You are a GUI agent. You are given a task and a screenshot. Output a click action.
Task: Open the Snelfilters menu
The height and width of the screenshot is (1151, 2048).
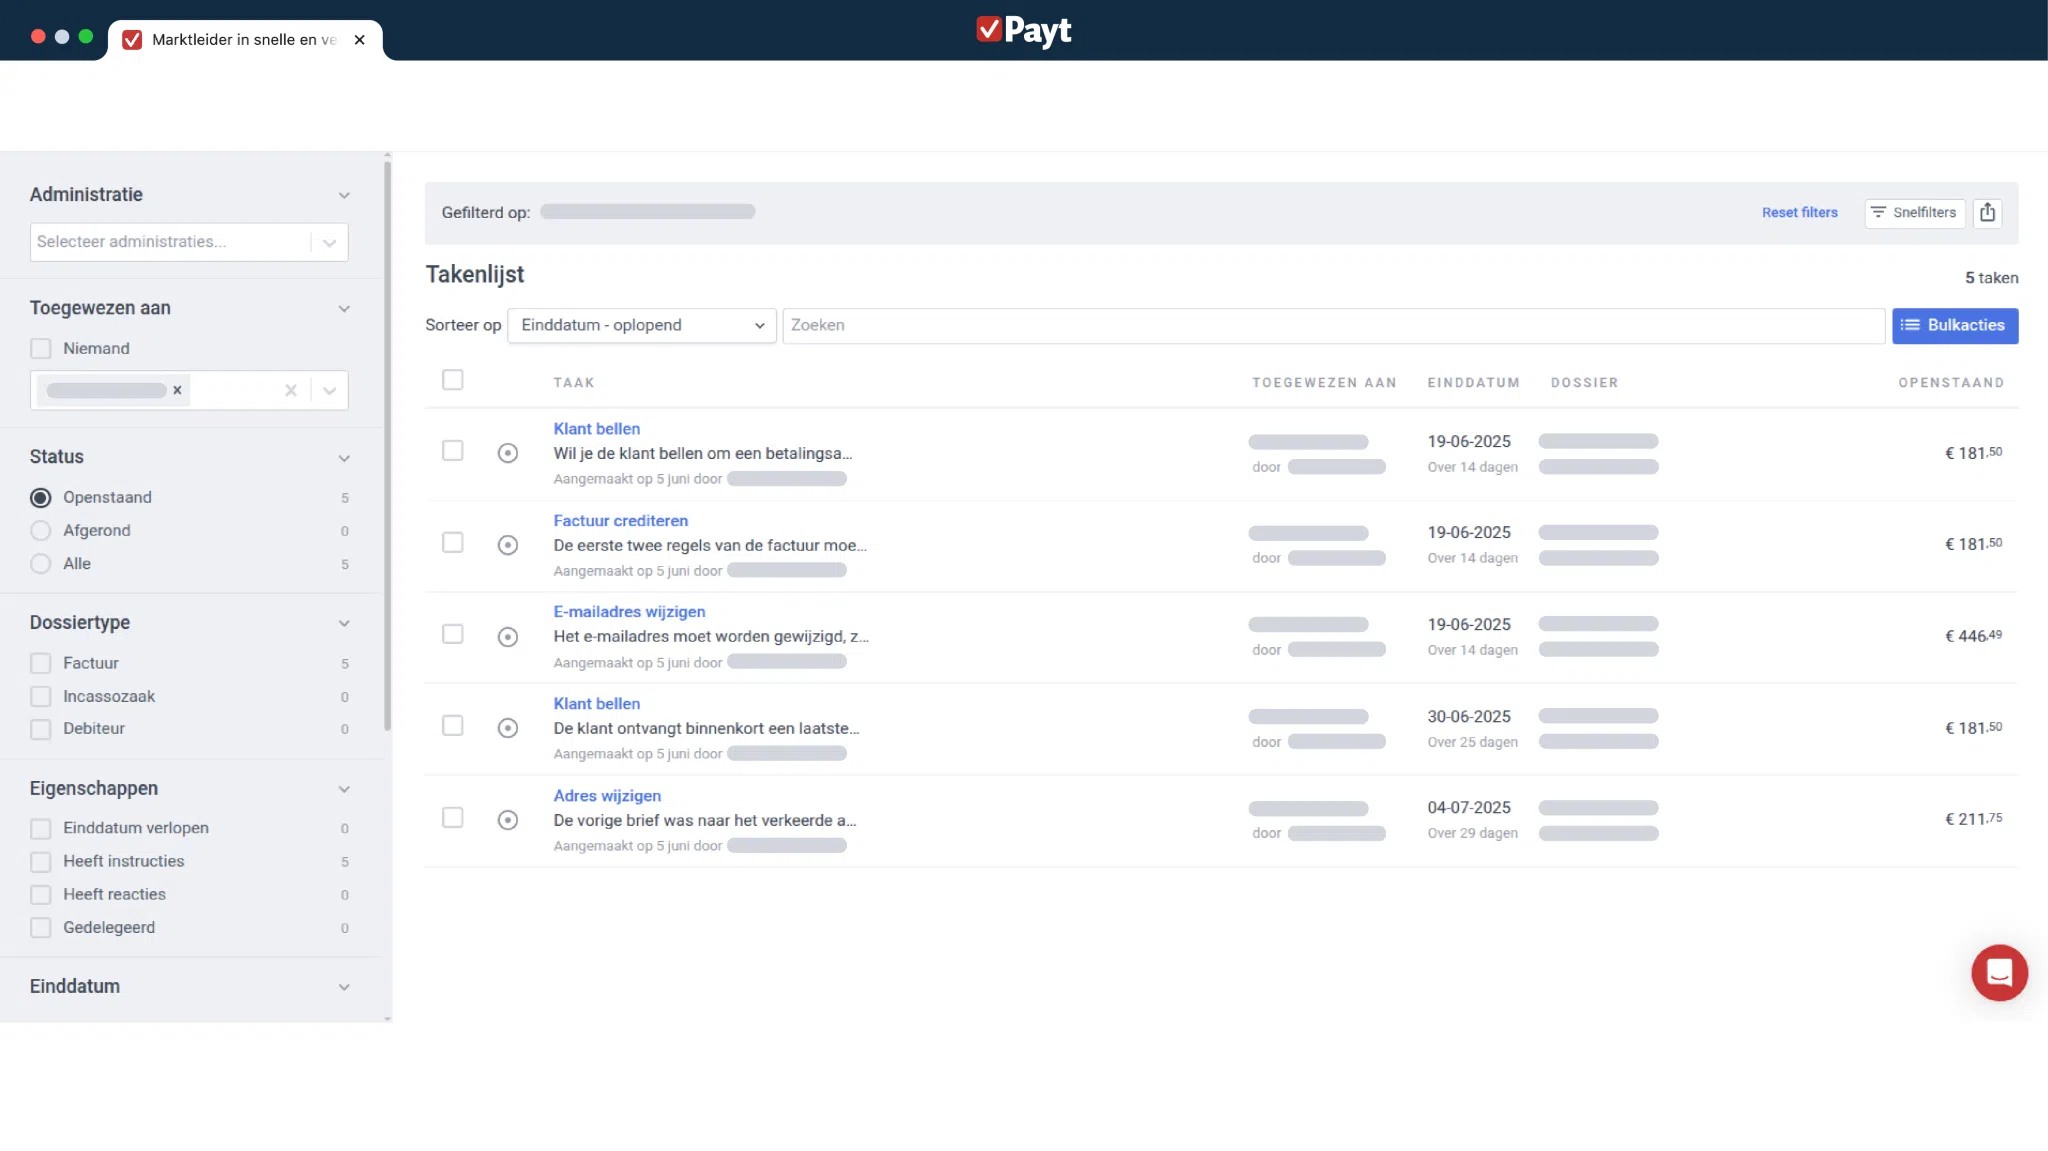[1914, 213]
